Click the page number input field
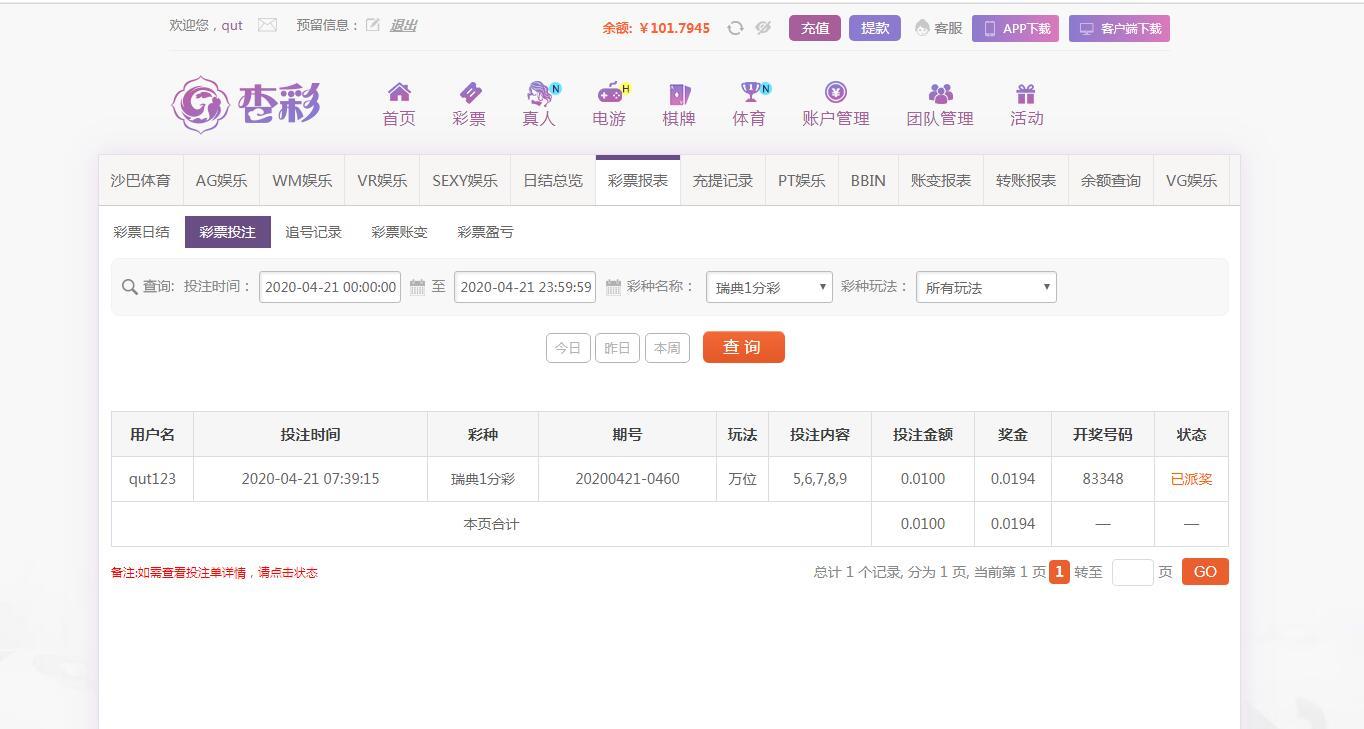1364x729 pixels. point(1132,572)
